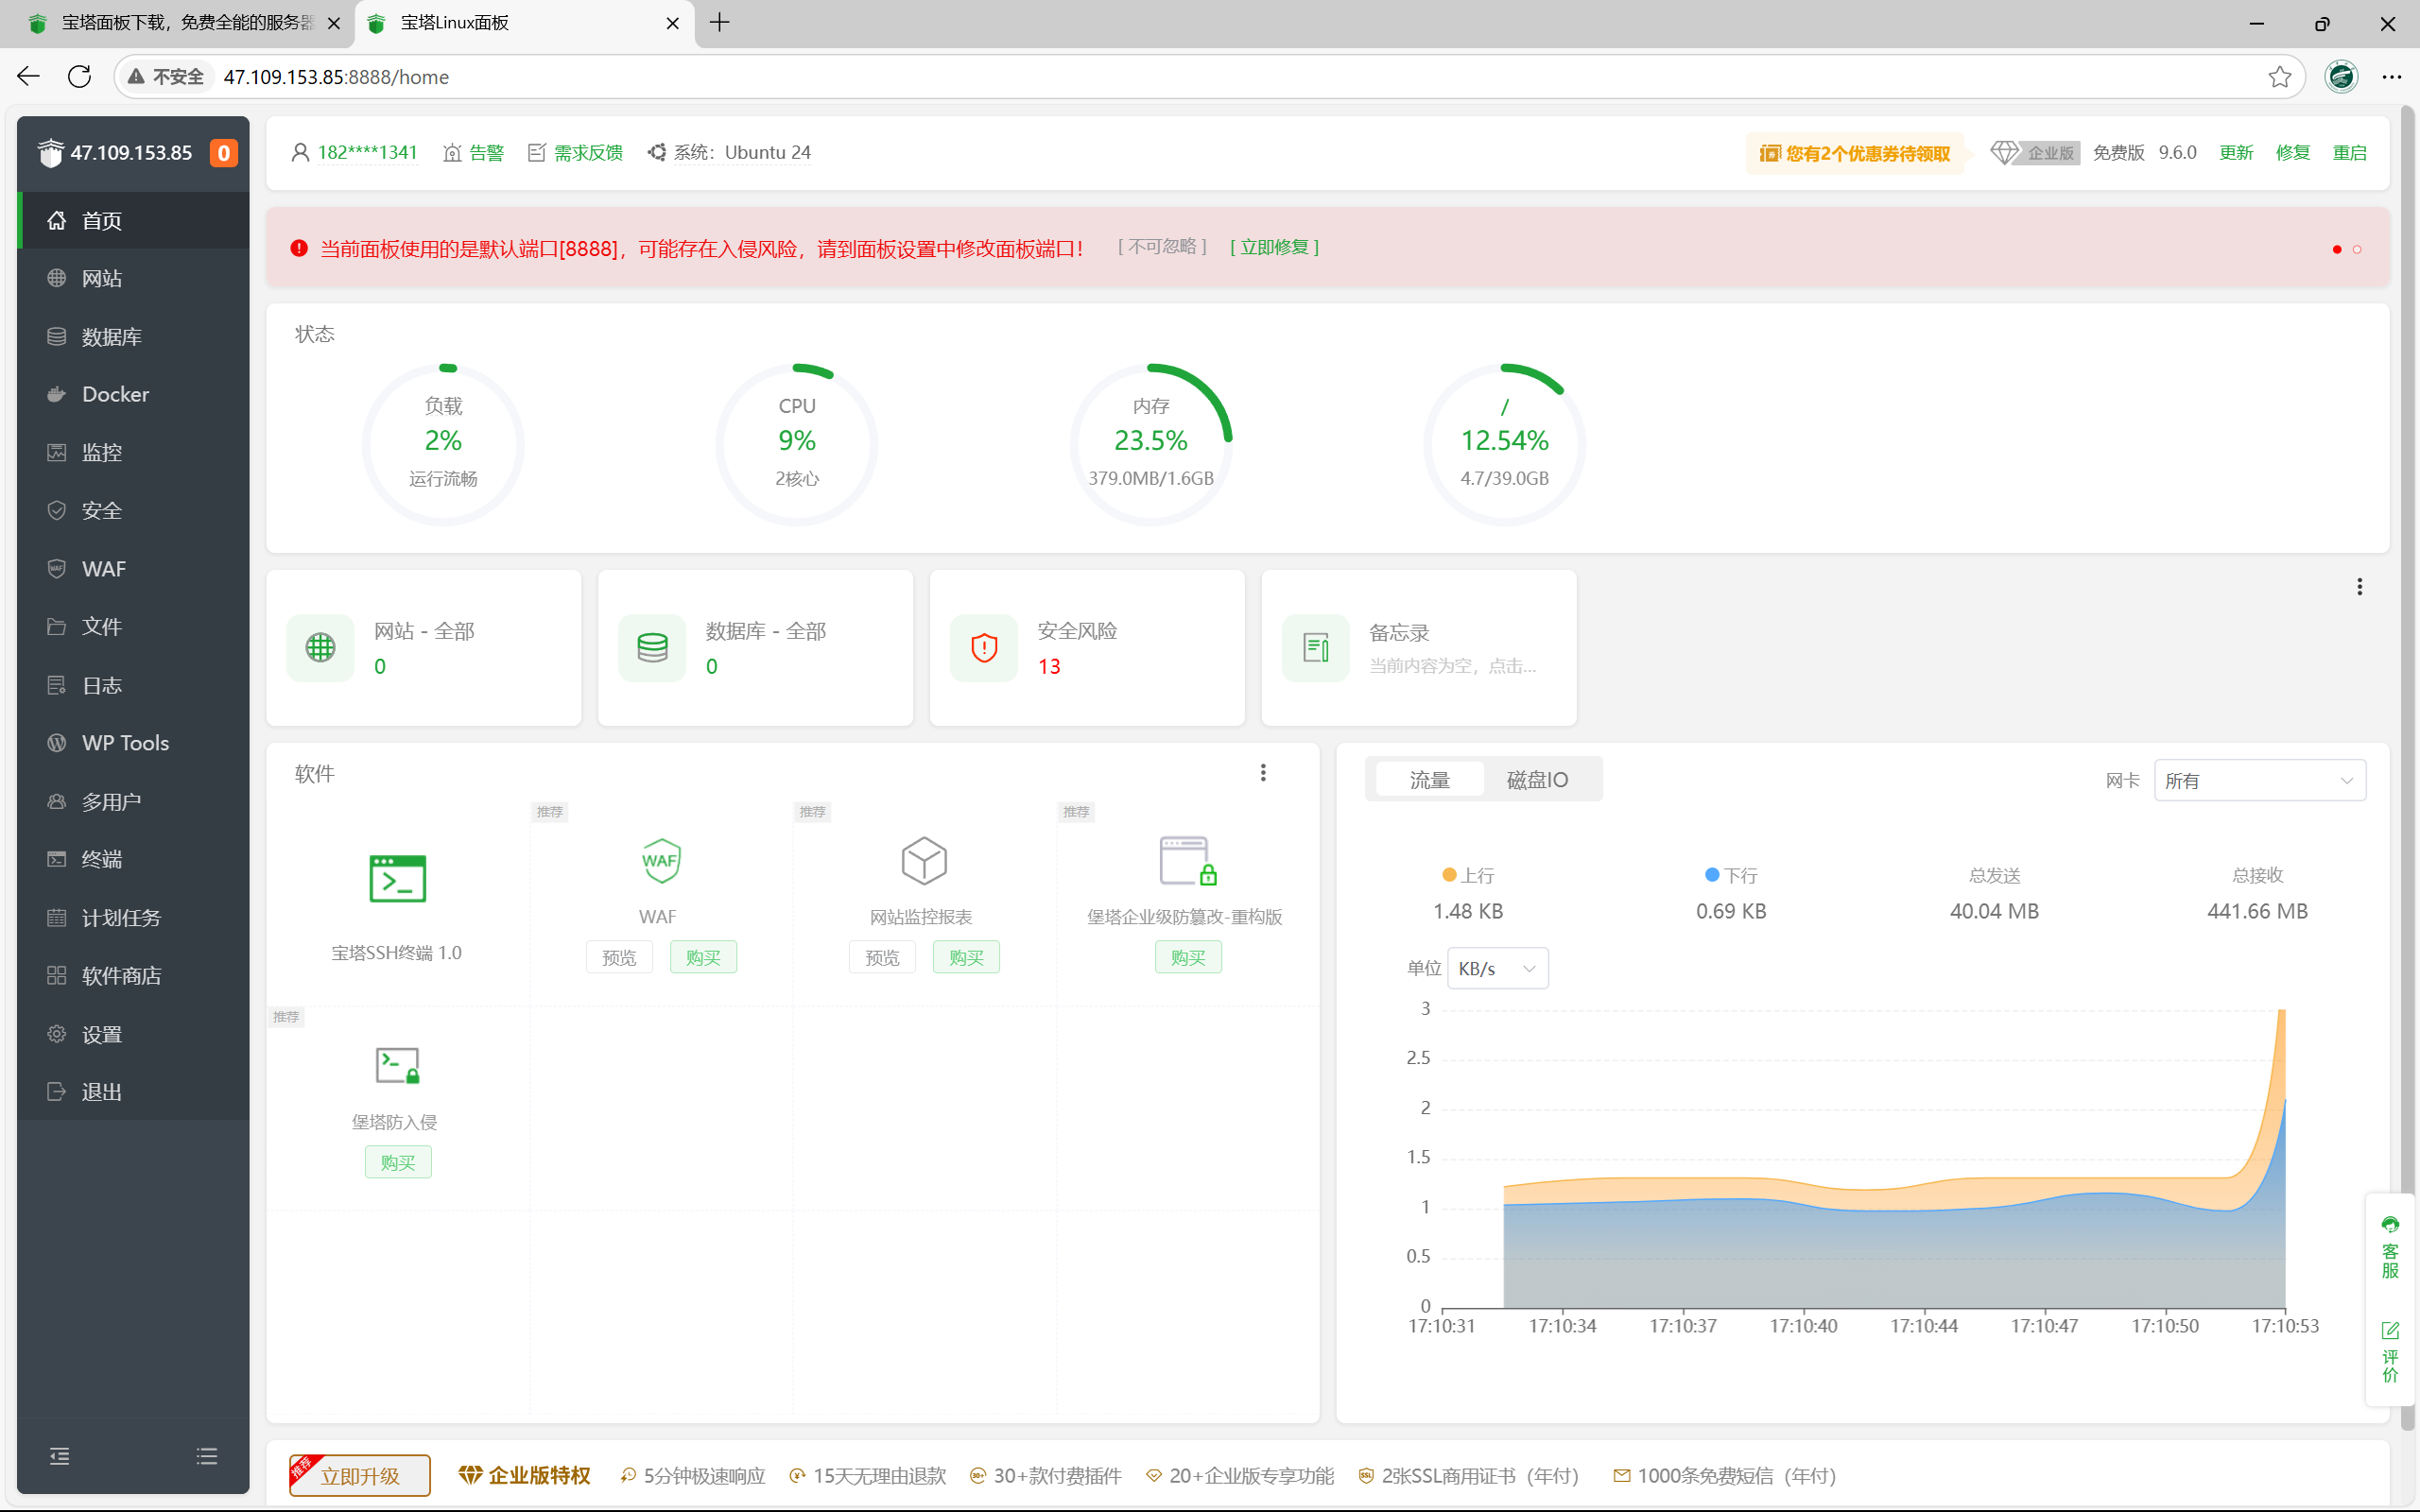Viewport: 2420px width, 1512px height.
Task: Open the Docker sidebar icon
Action: 57,394
